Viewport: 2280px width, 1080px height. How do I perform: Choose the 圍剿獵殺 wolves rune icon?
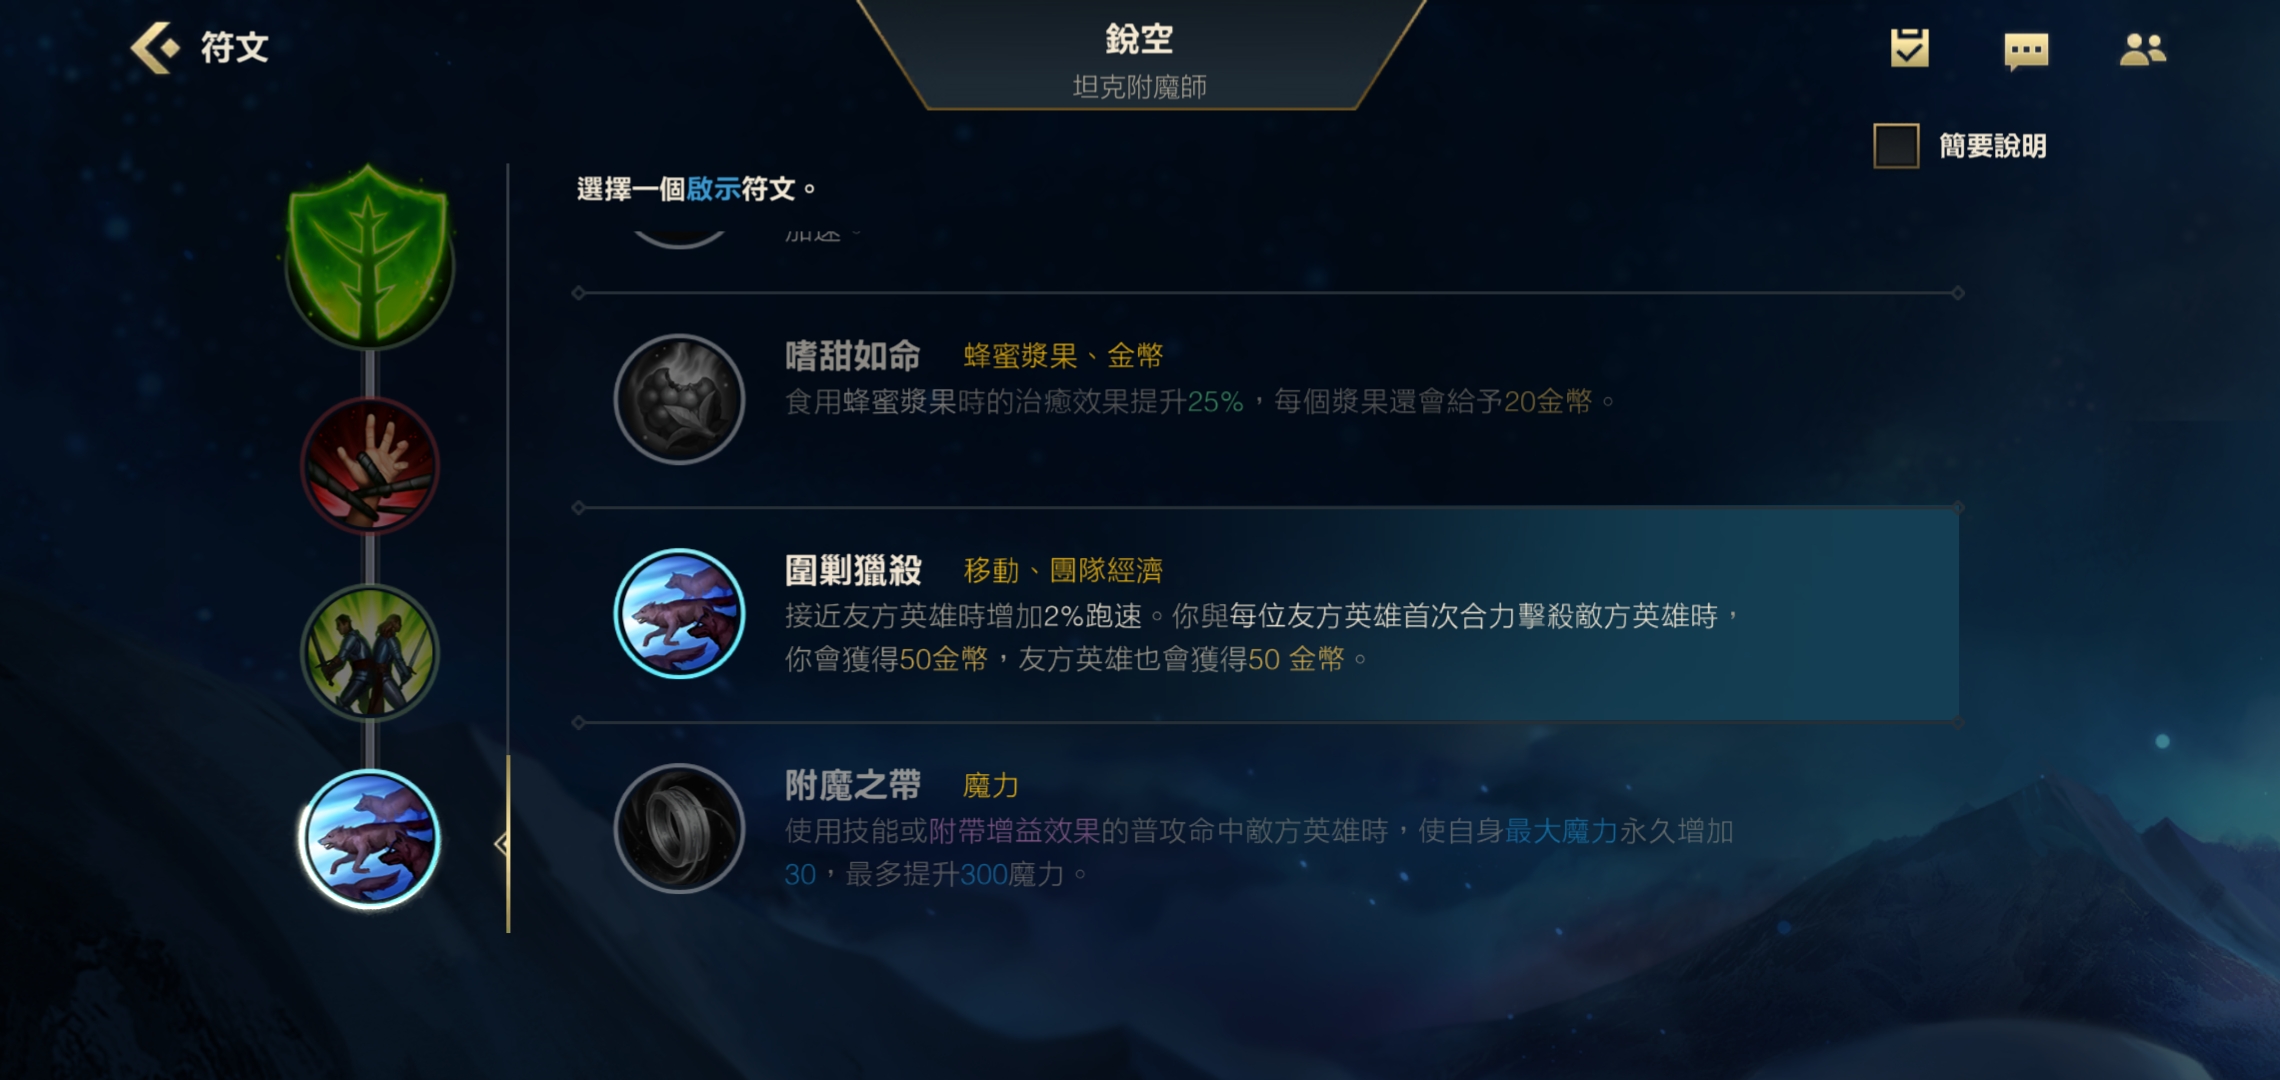click(x=679, y=613)
